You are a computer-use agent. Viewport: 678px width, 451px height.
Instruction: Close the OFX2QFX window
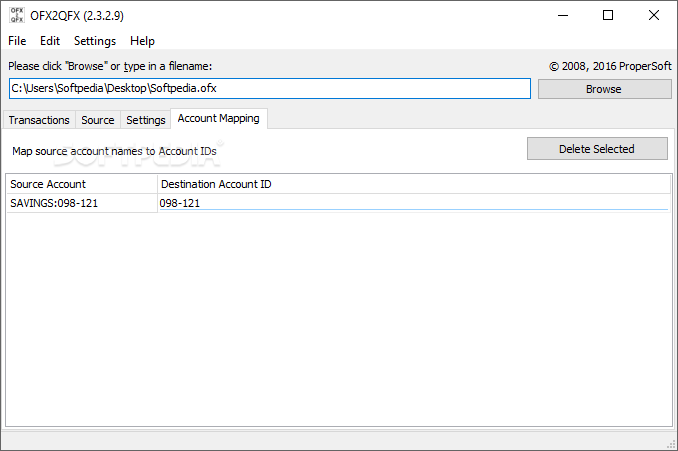coord(653,16)
